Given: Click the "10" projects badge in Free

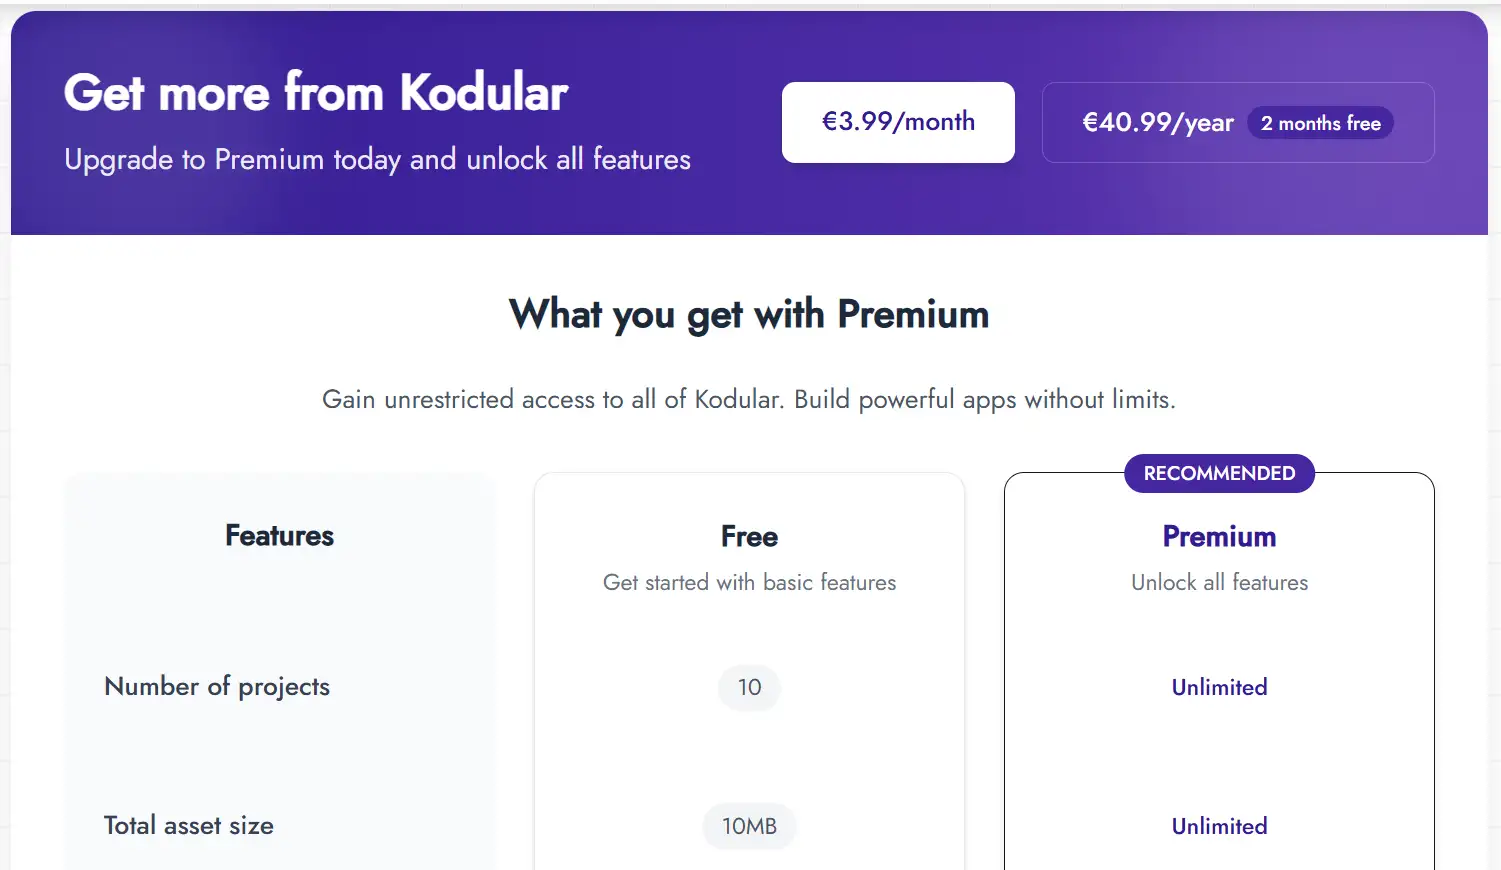Looking at the screenshot, I should click(x=749, y=687).
